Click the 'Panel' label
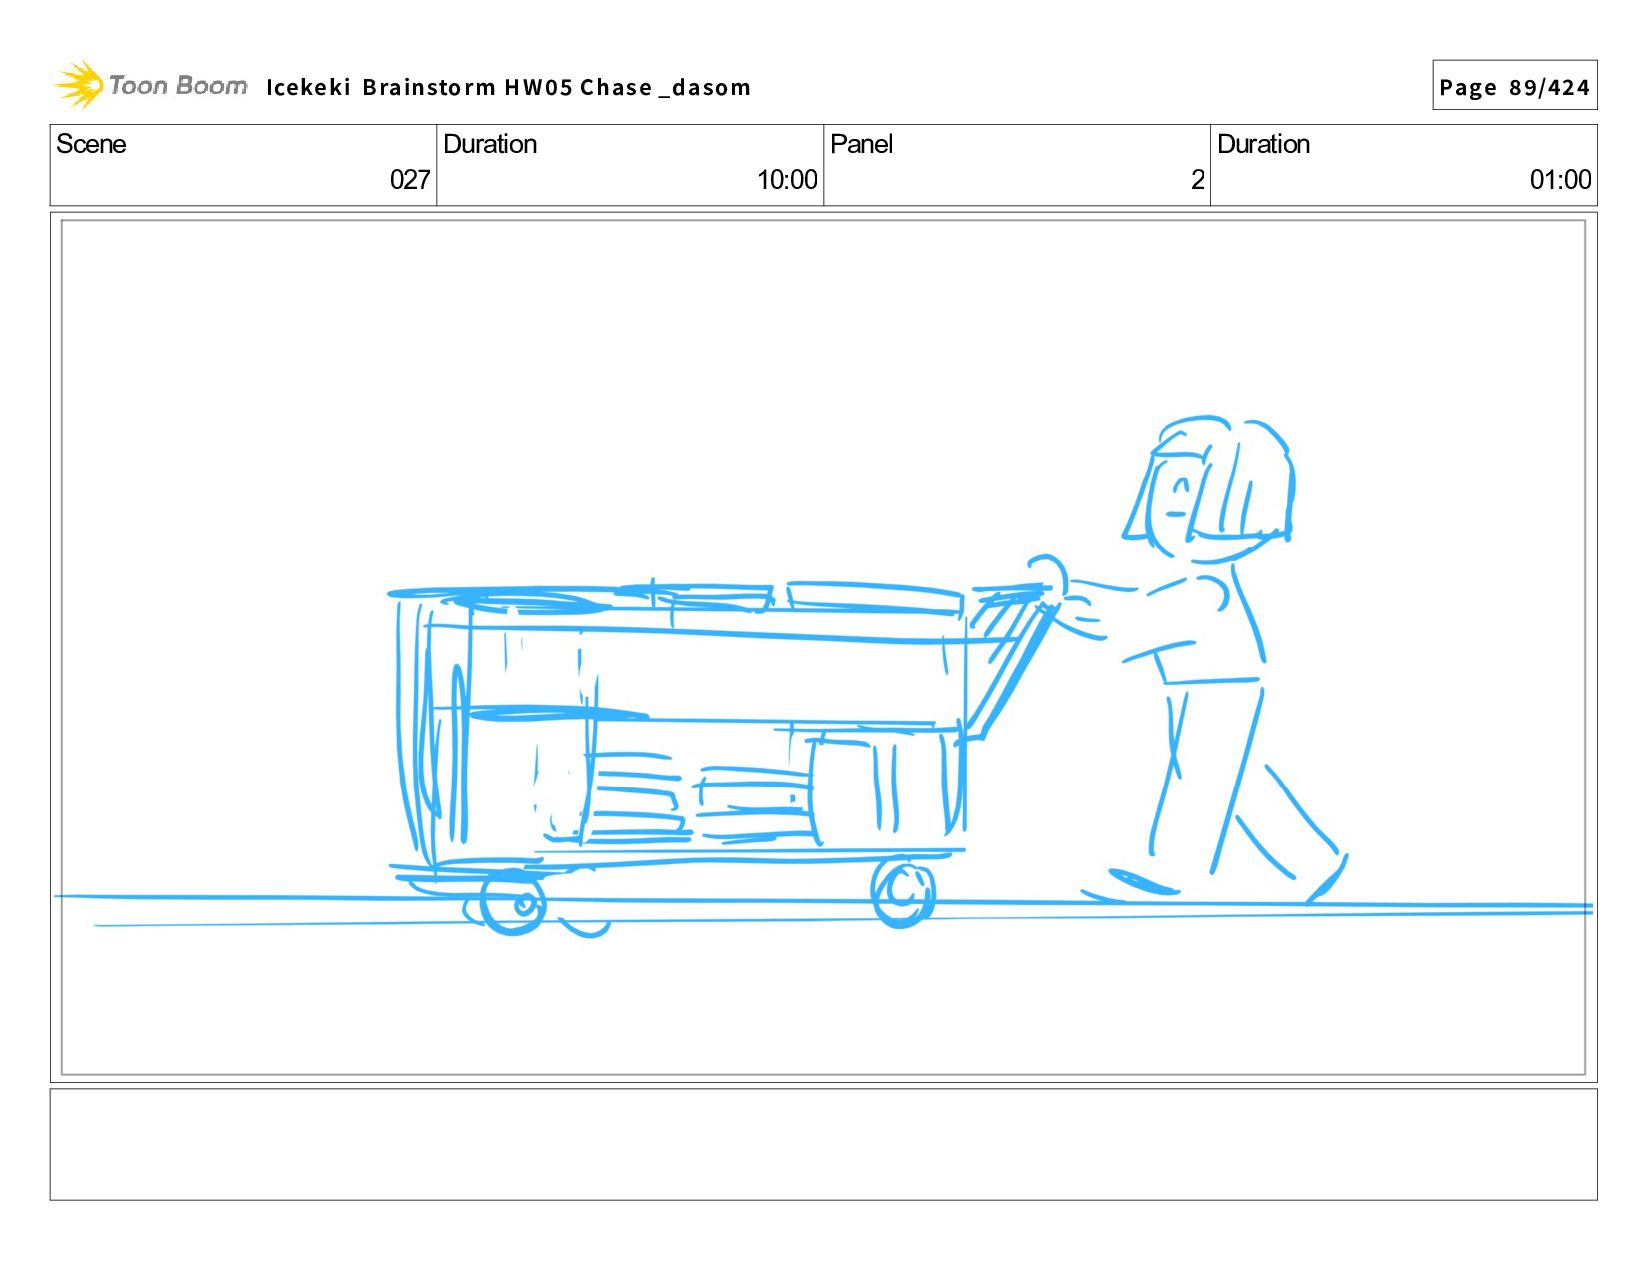Viewport: 1650px width, 1275px height. tap(861, 144)
